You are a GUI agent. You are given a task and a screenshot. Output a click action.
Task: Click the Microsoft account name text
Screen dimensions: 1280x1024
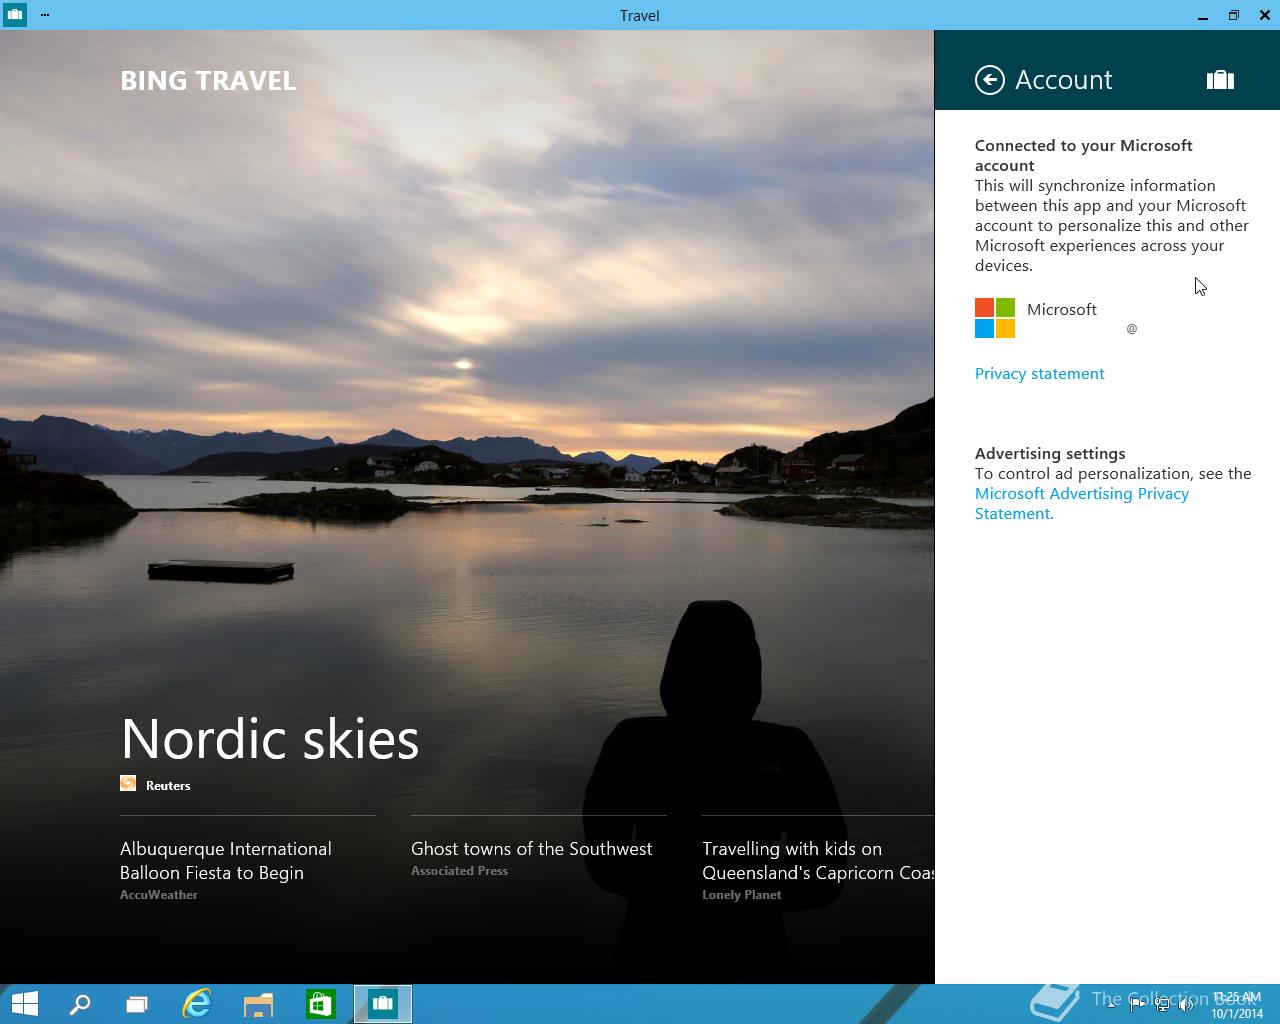click(1062, 310)
